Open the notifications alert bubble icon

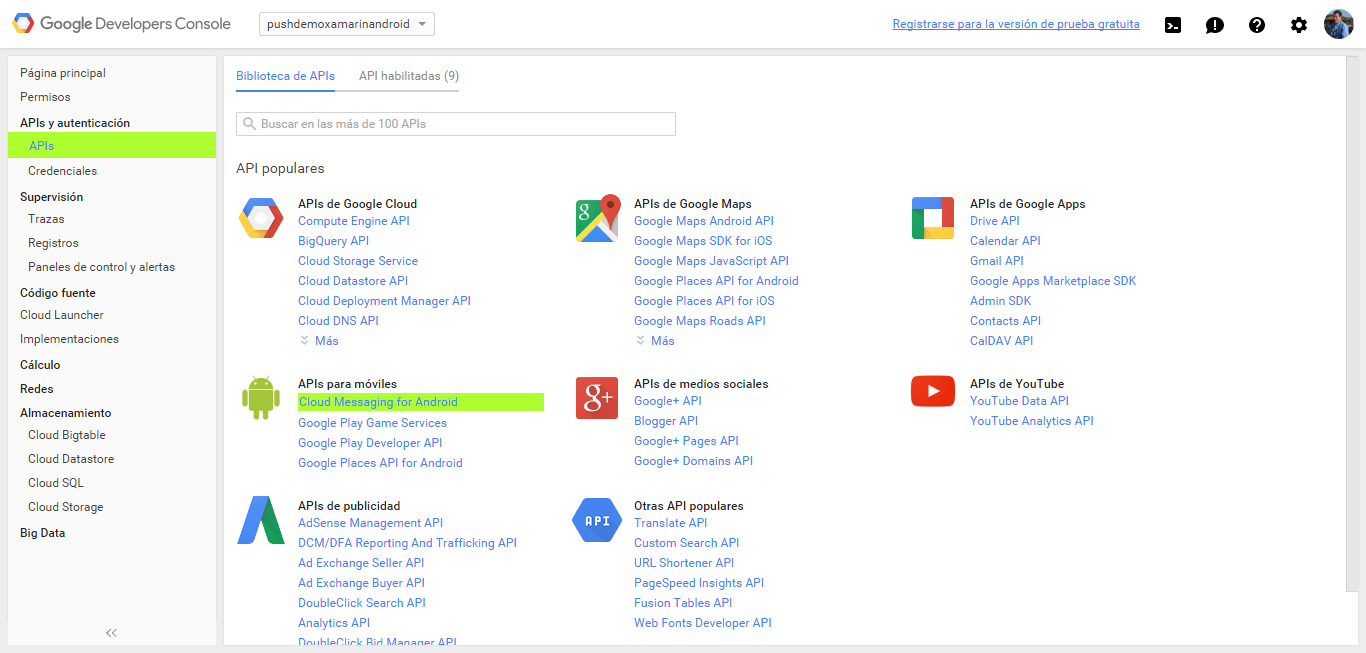pos(1215,25)
